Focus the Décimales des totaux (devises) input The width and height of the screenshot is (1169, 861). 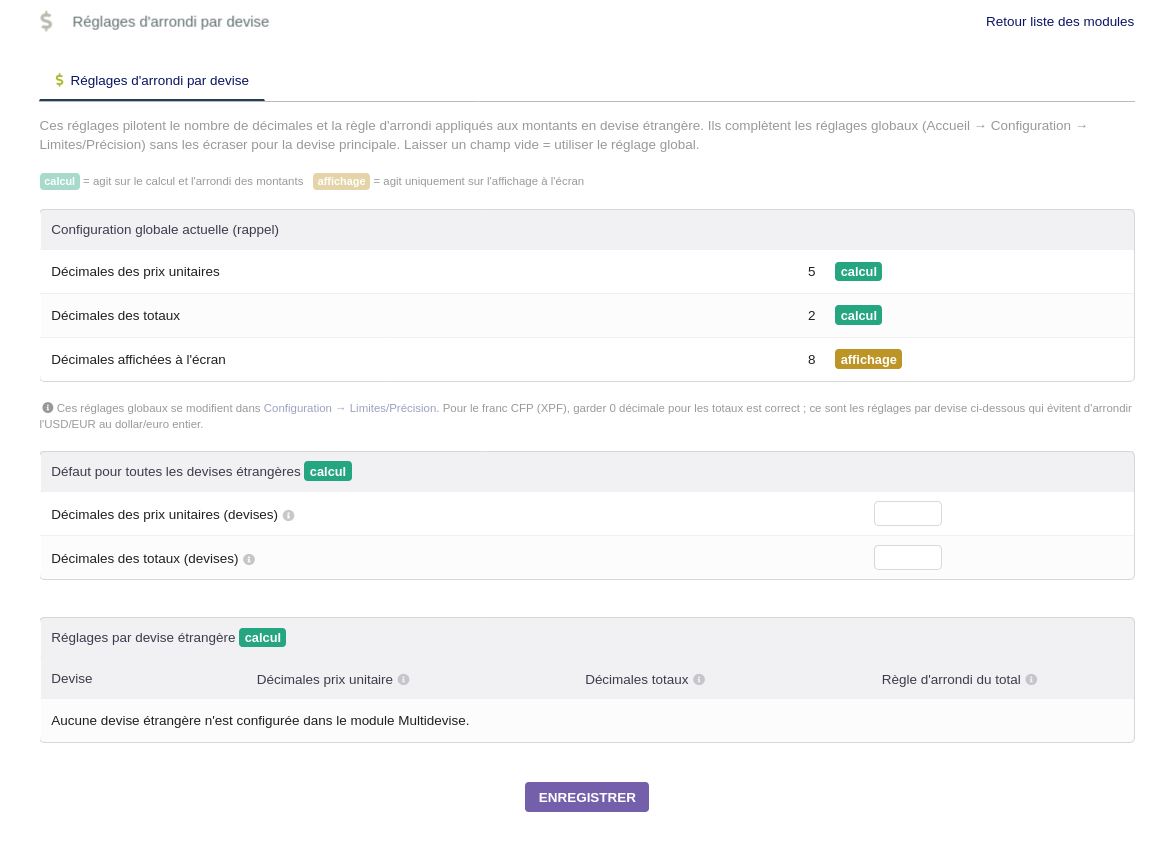coord(907,558)
